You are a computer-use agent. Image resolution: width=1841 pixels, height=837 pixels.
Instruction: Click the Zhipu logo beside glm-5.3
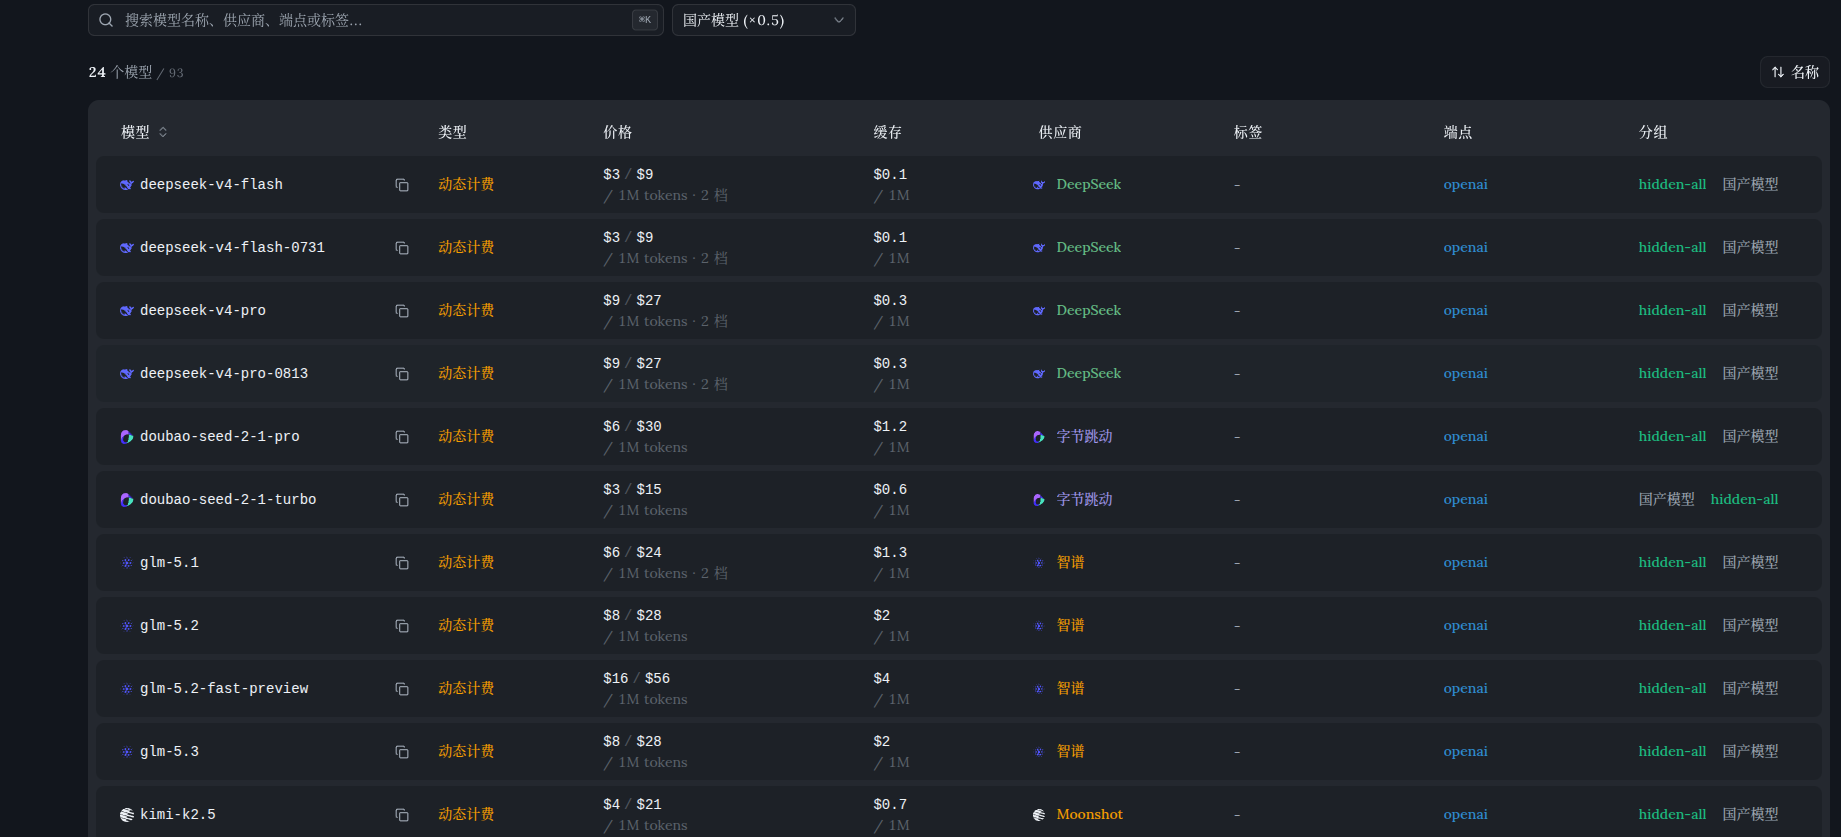pos(127,752)
